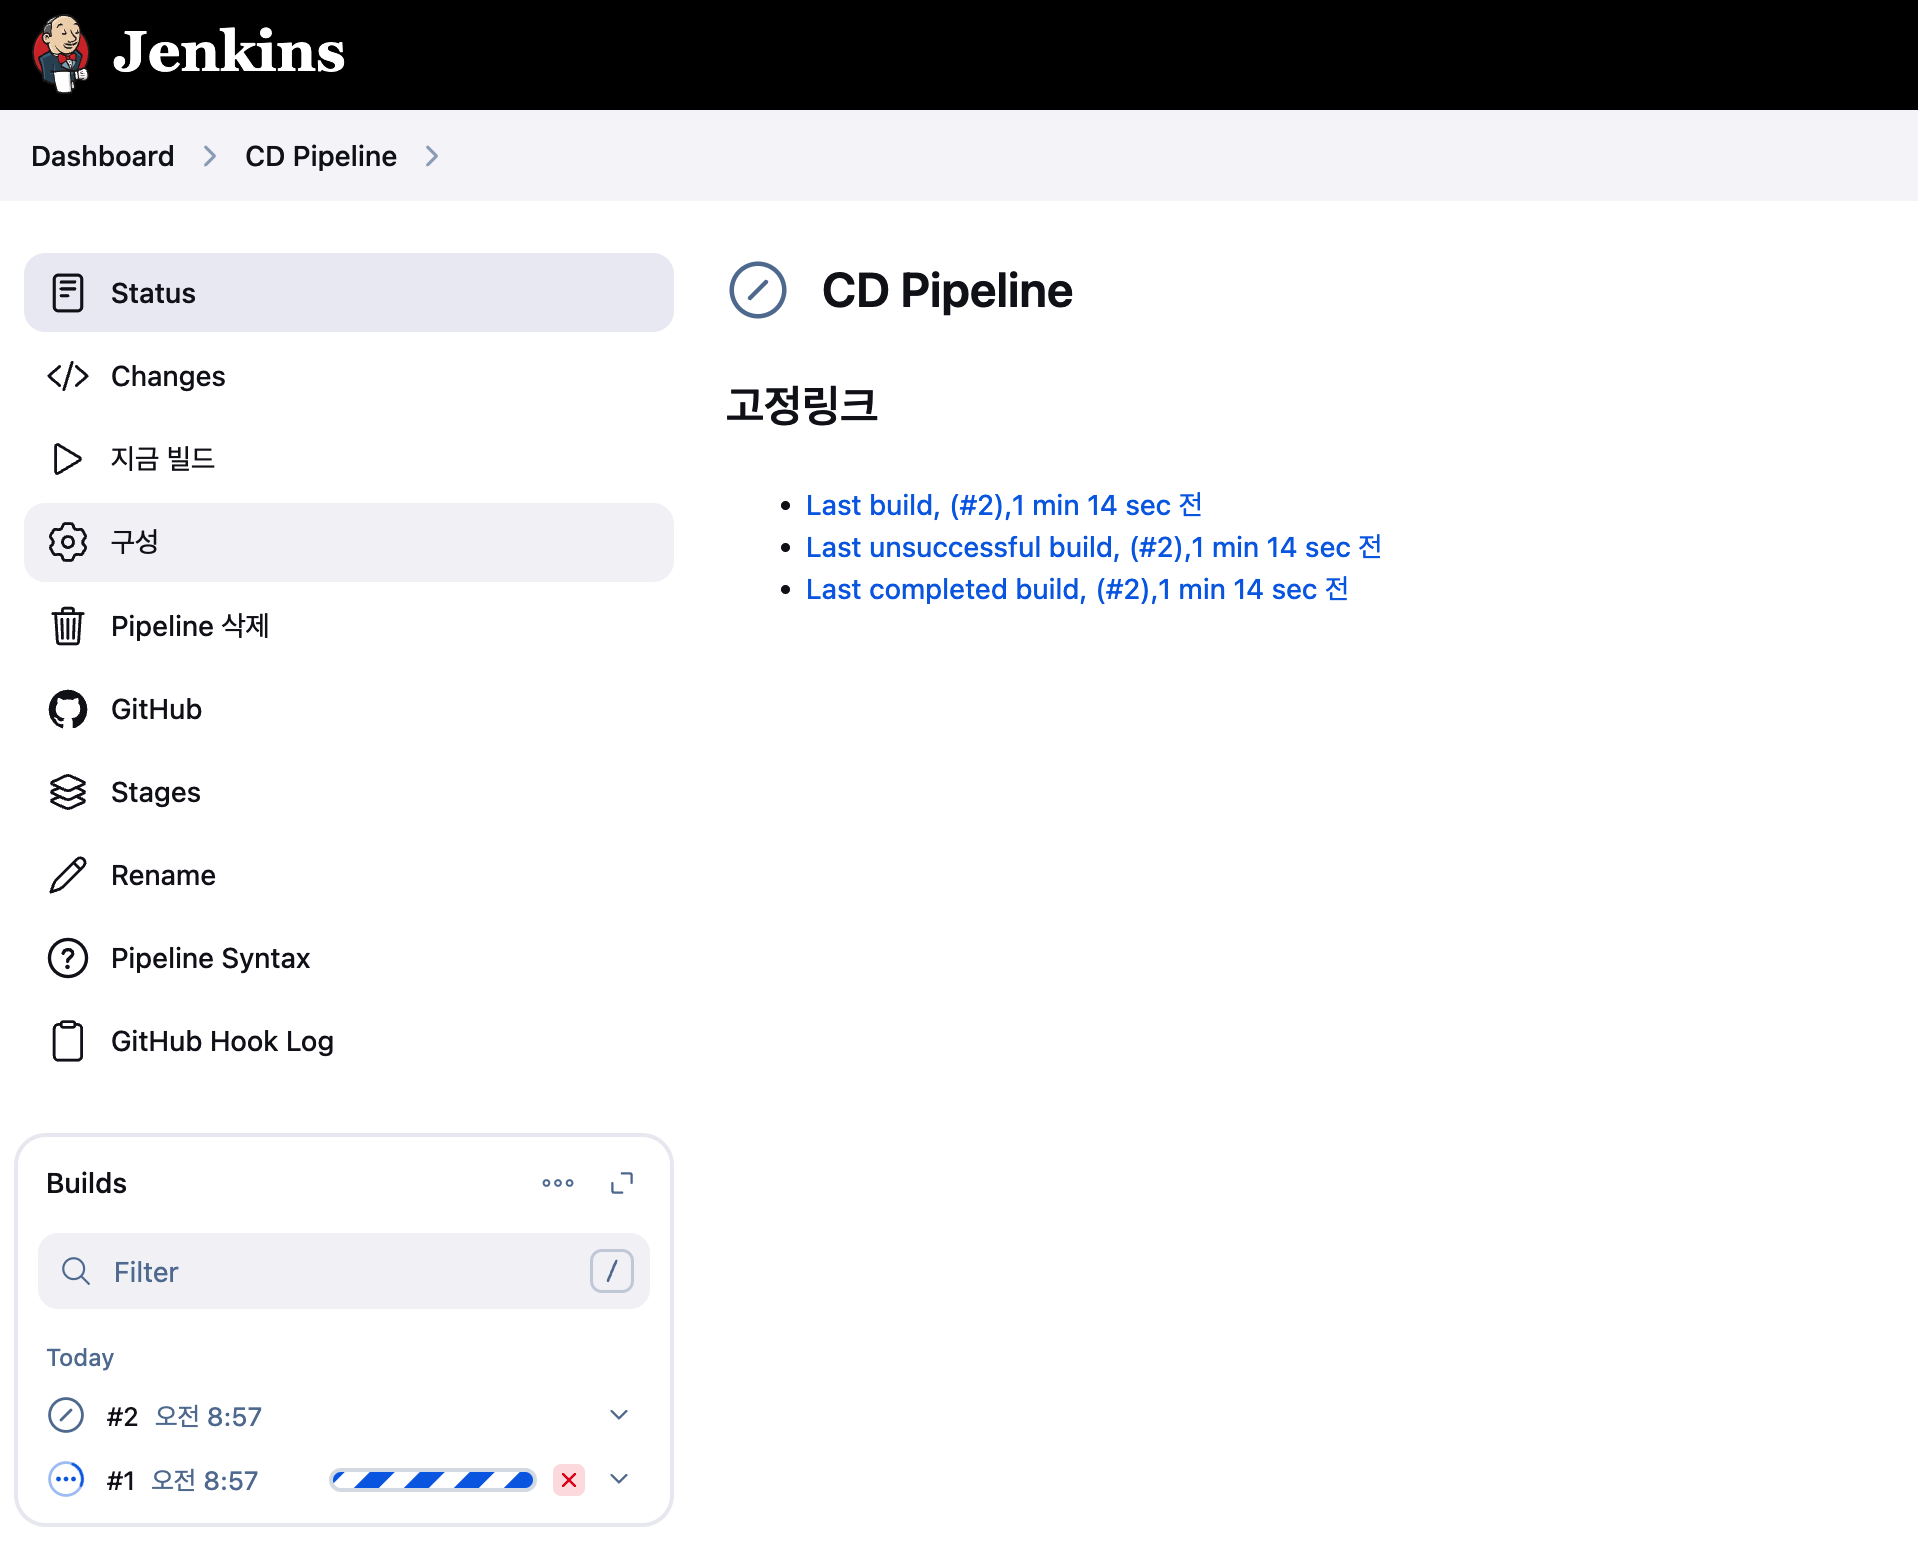Click the build #1 in-progress status icon

(x=66, y=1479)
